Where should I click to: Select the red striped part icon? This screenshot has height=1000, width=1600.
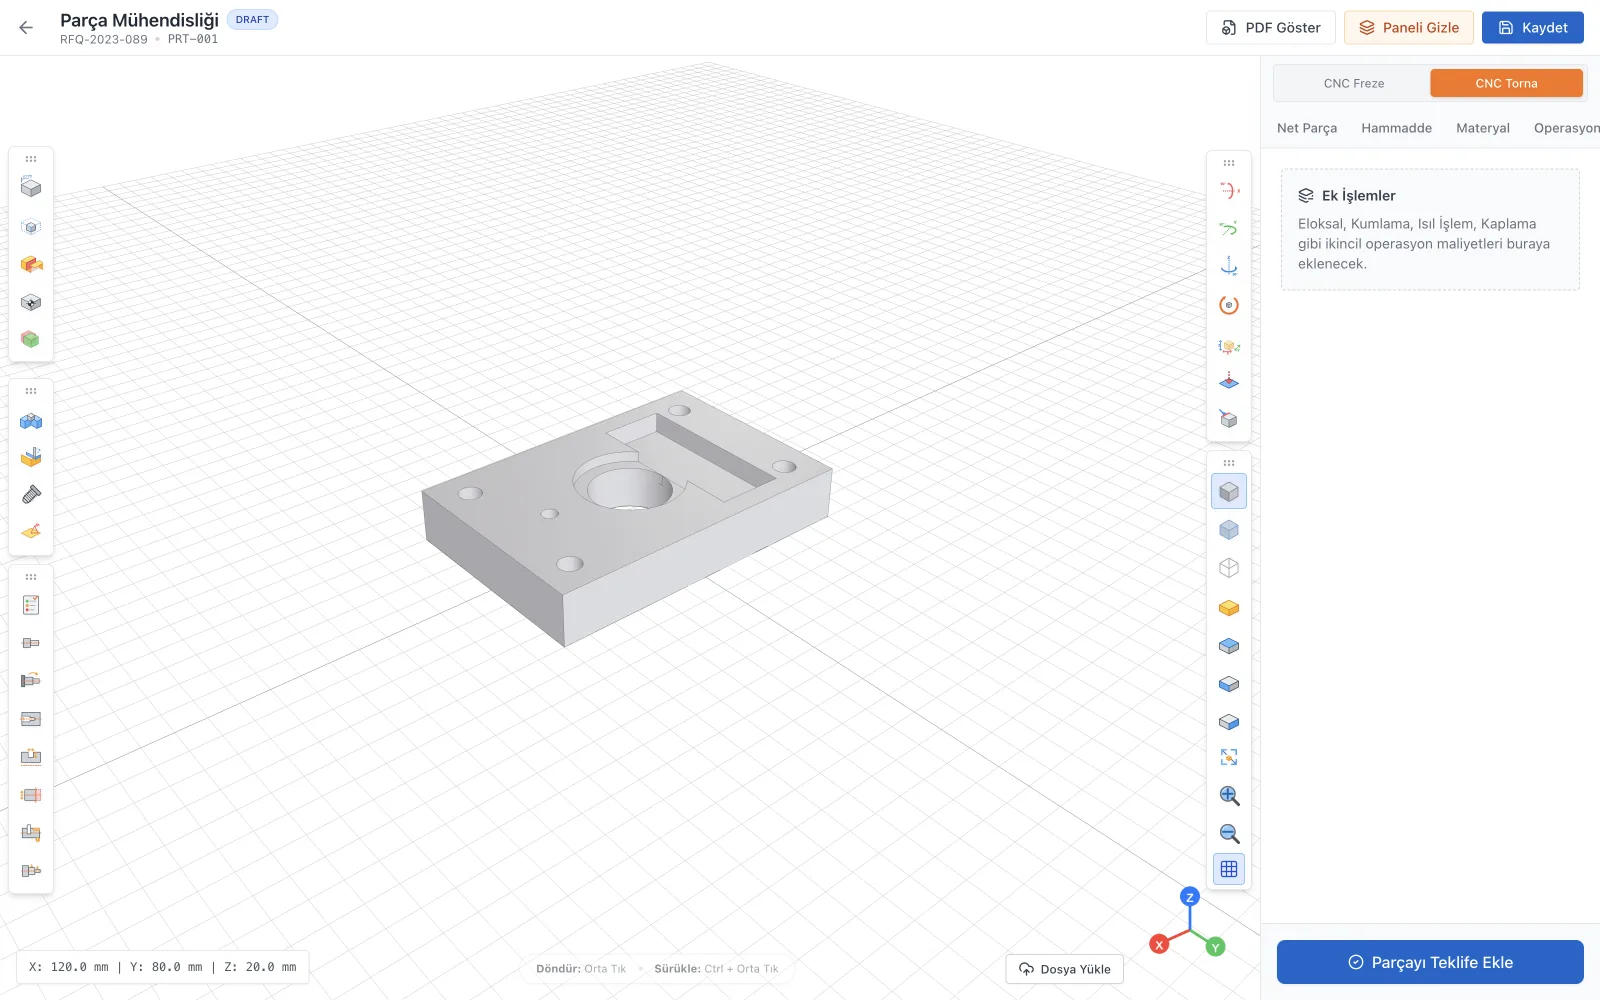tap(31, 795)
